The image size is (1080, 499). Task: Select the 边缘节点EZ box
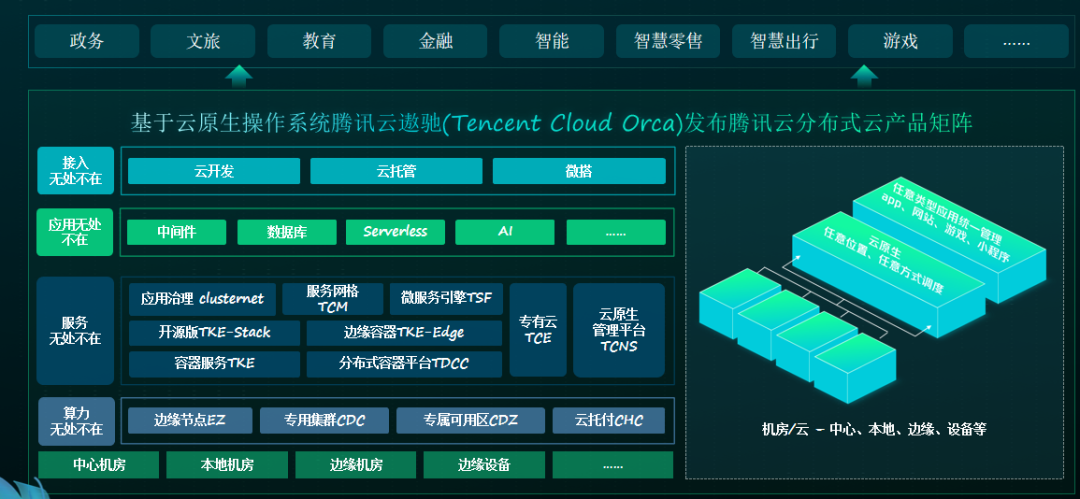(189, 420)
